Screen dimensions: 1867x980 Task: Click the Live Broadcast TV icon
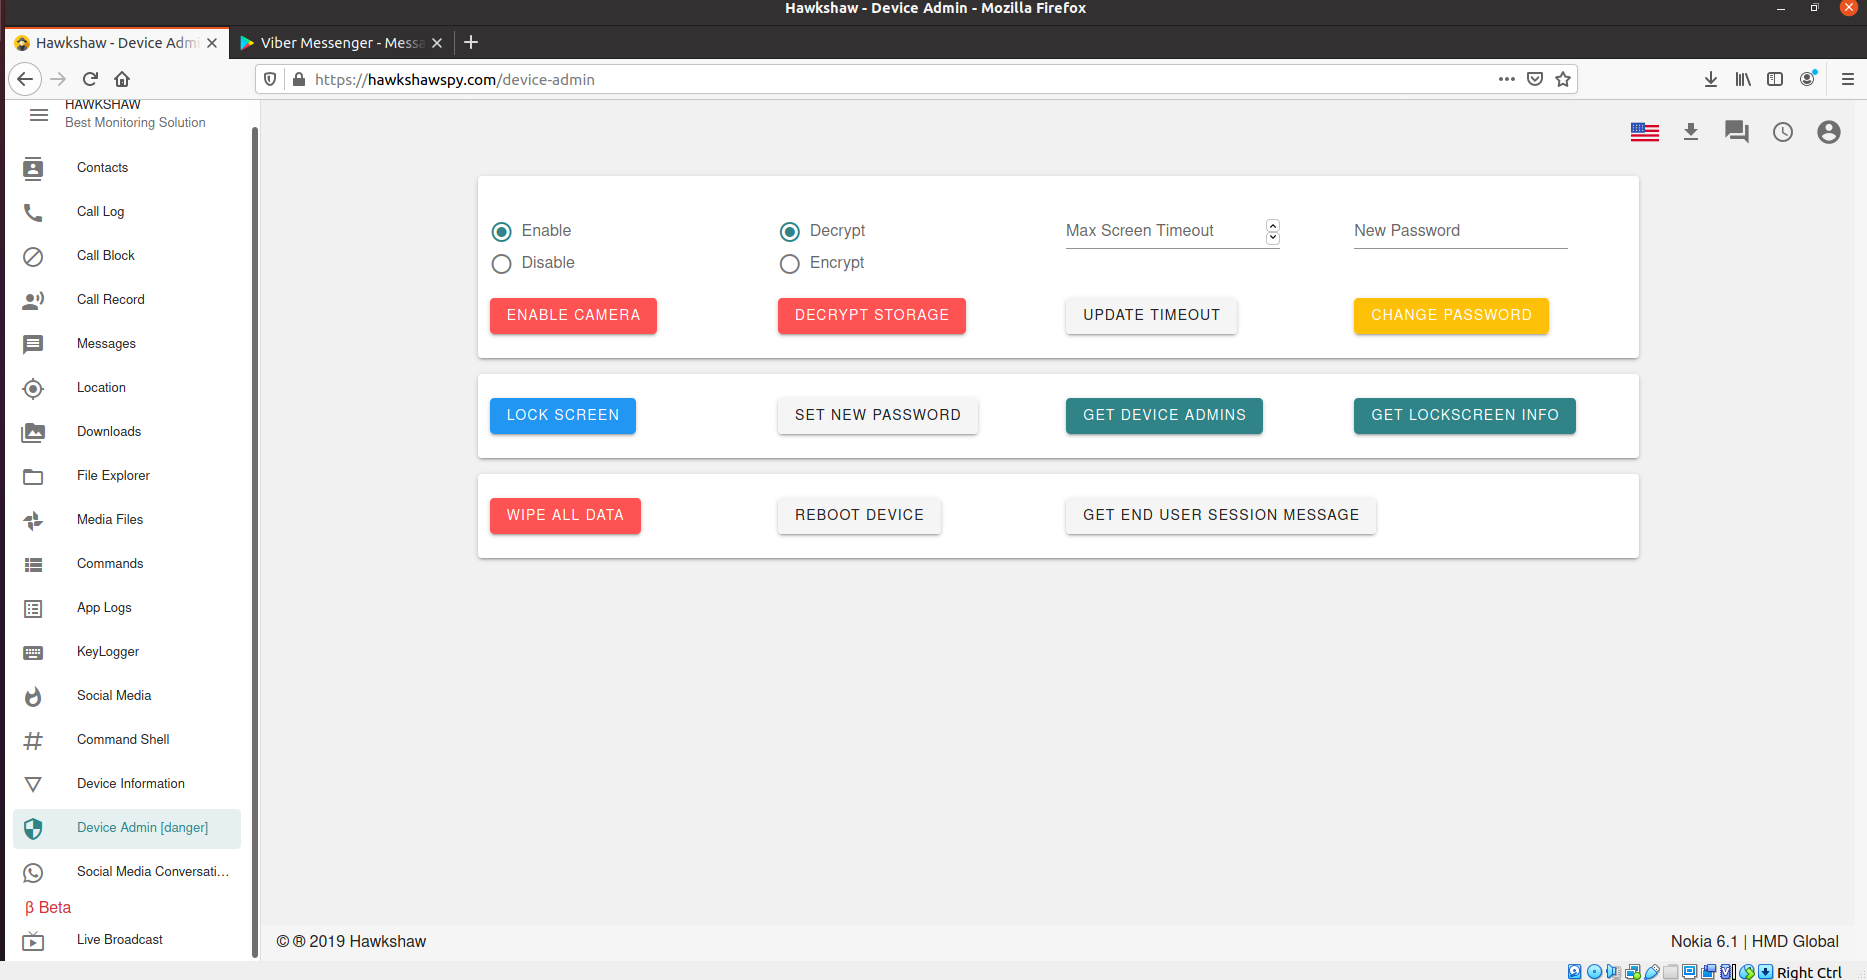click(x=33, y=940)
